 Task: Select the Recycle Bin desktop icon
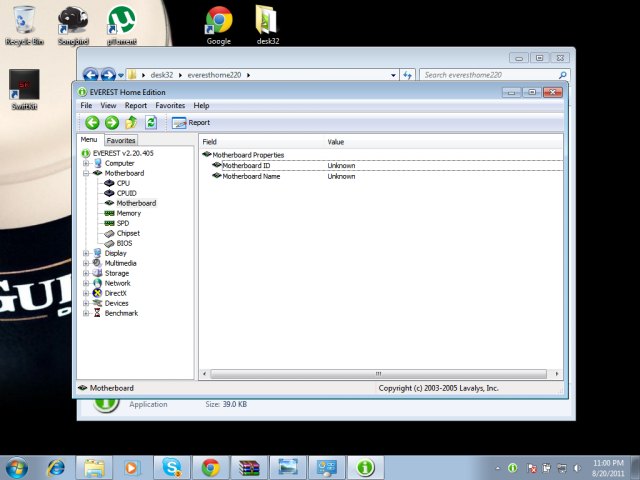24,25
